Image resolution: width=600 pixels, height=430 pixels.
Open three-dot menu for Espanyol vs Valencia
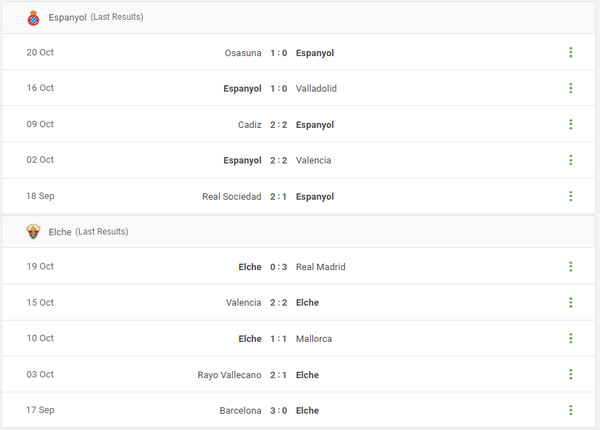[x=570, y=160]
